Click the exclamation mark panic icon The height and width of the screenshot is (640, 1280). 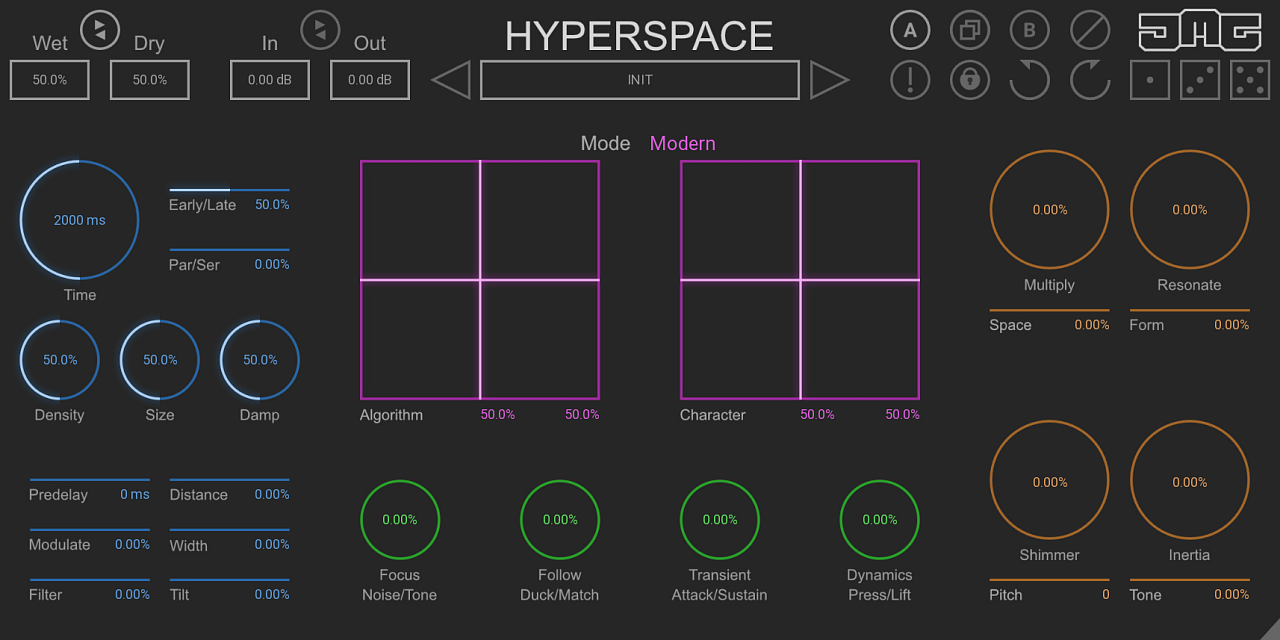[909, 80]
